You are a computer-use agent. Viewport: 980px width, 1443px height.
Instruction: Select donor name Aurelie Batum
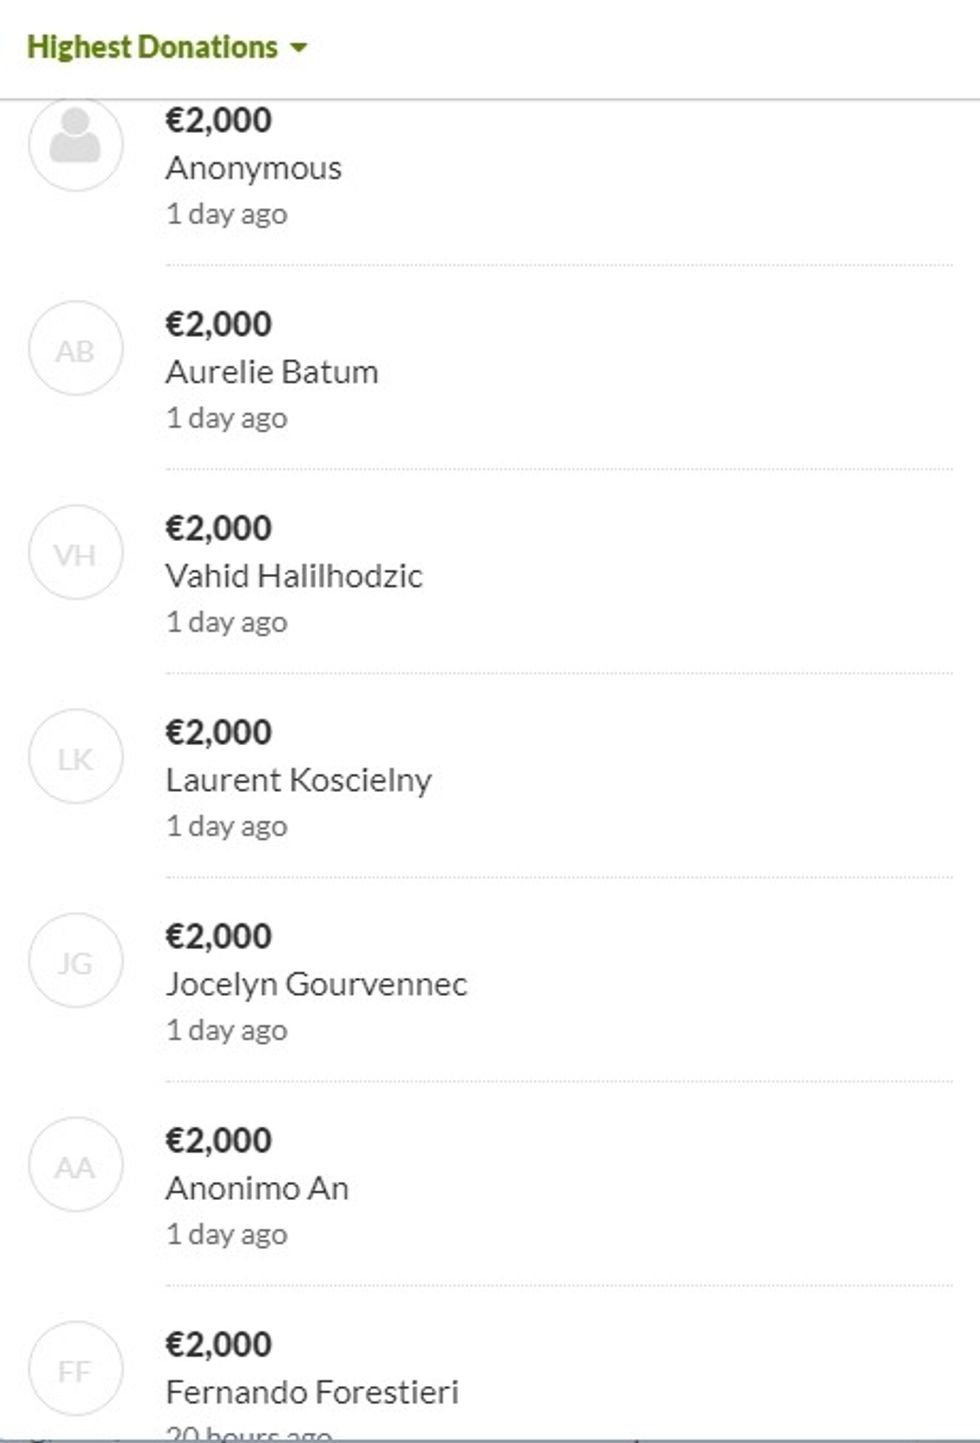coord(272,372)
